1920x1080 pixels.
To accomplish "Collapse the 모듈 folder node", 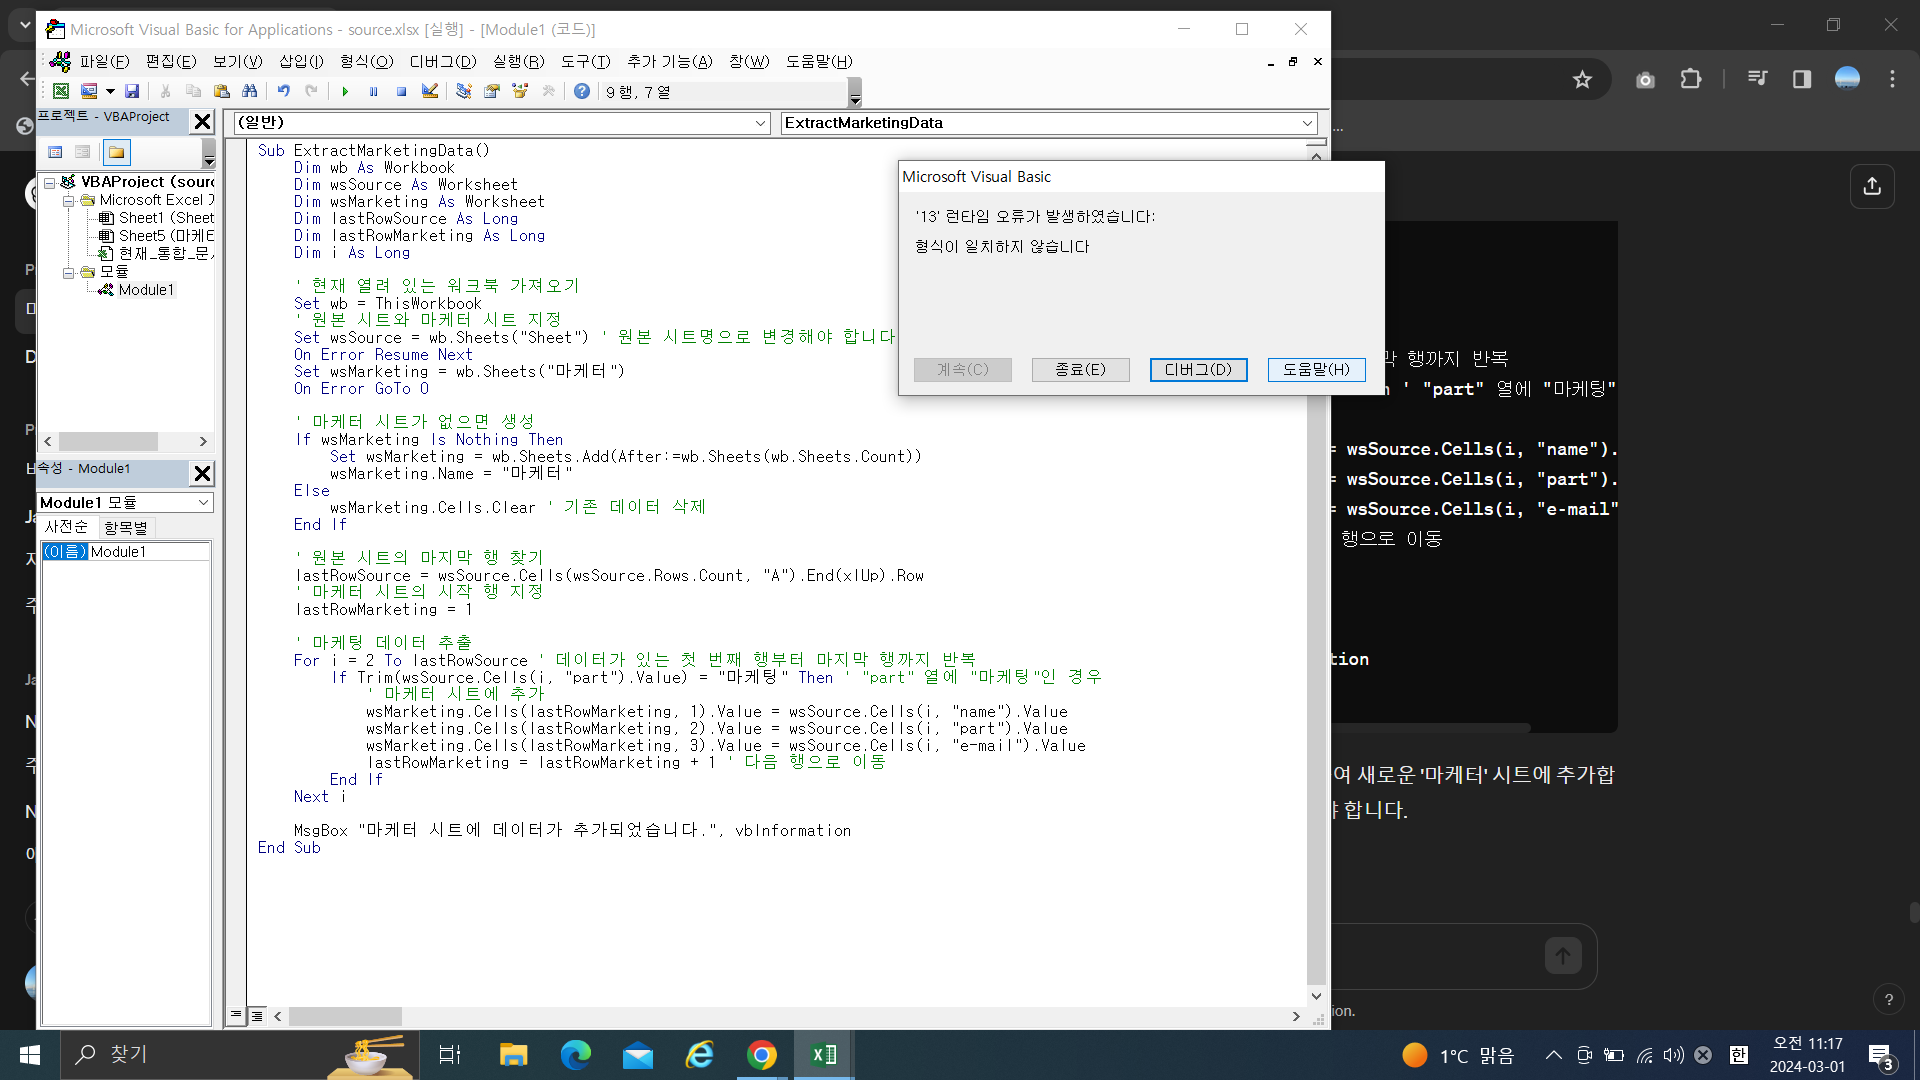I will click(68, 272).
